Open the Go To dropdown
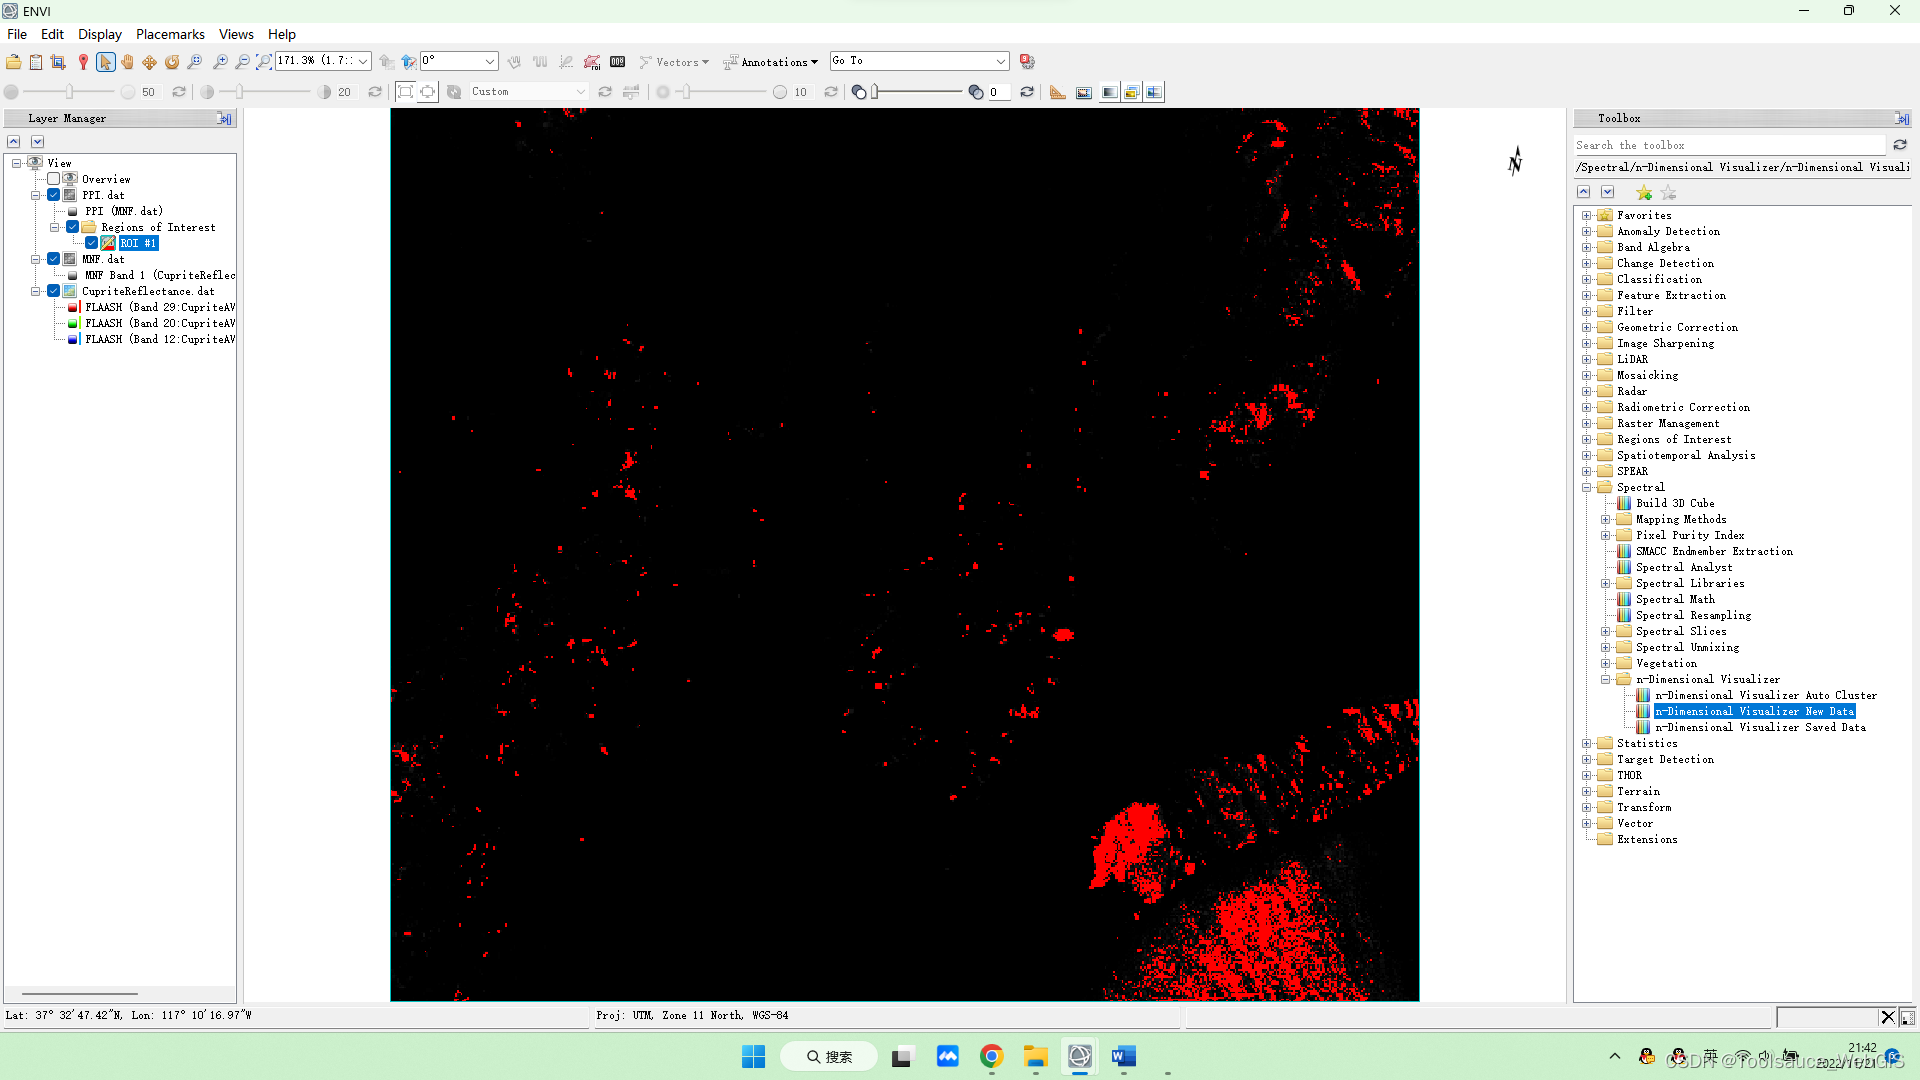 pos(1000,62)
